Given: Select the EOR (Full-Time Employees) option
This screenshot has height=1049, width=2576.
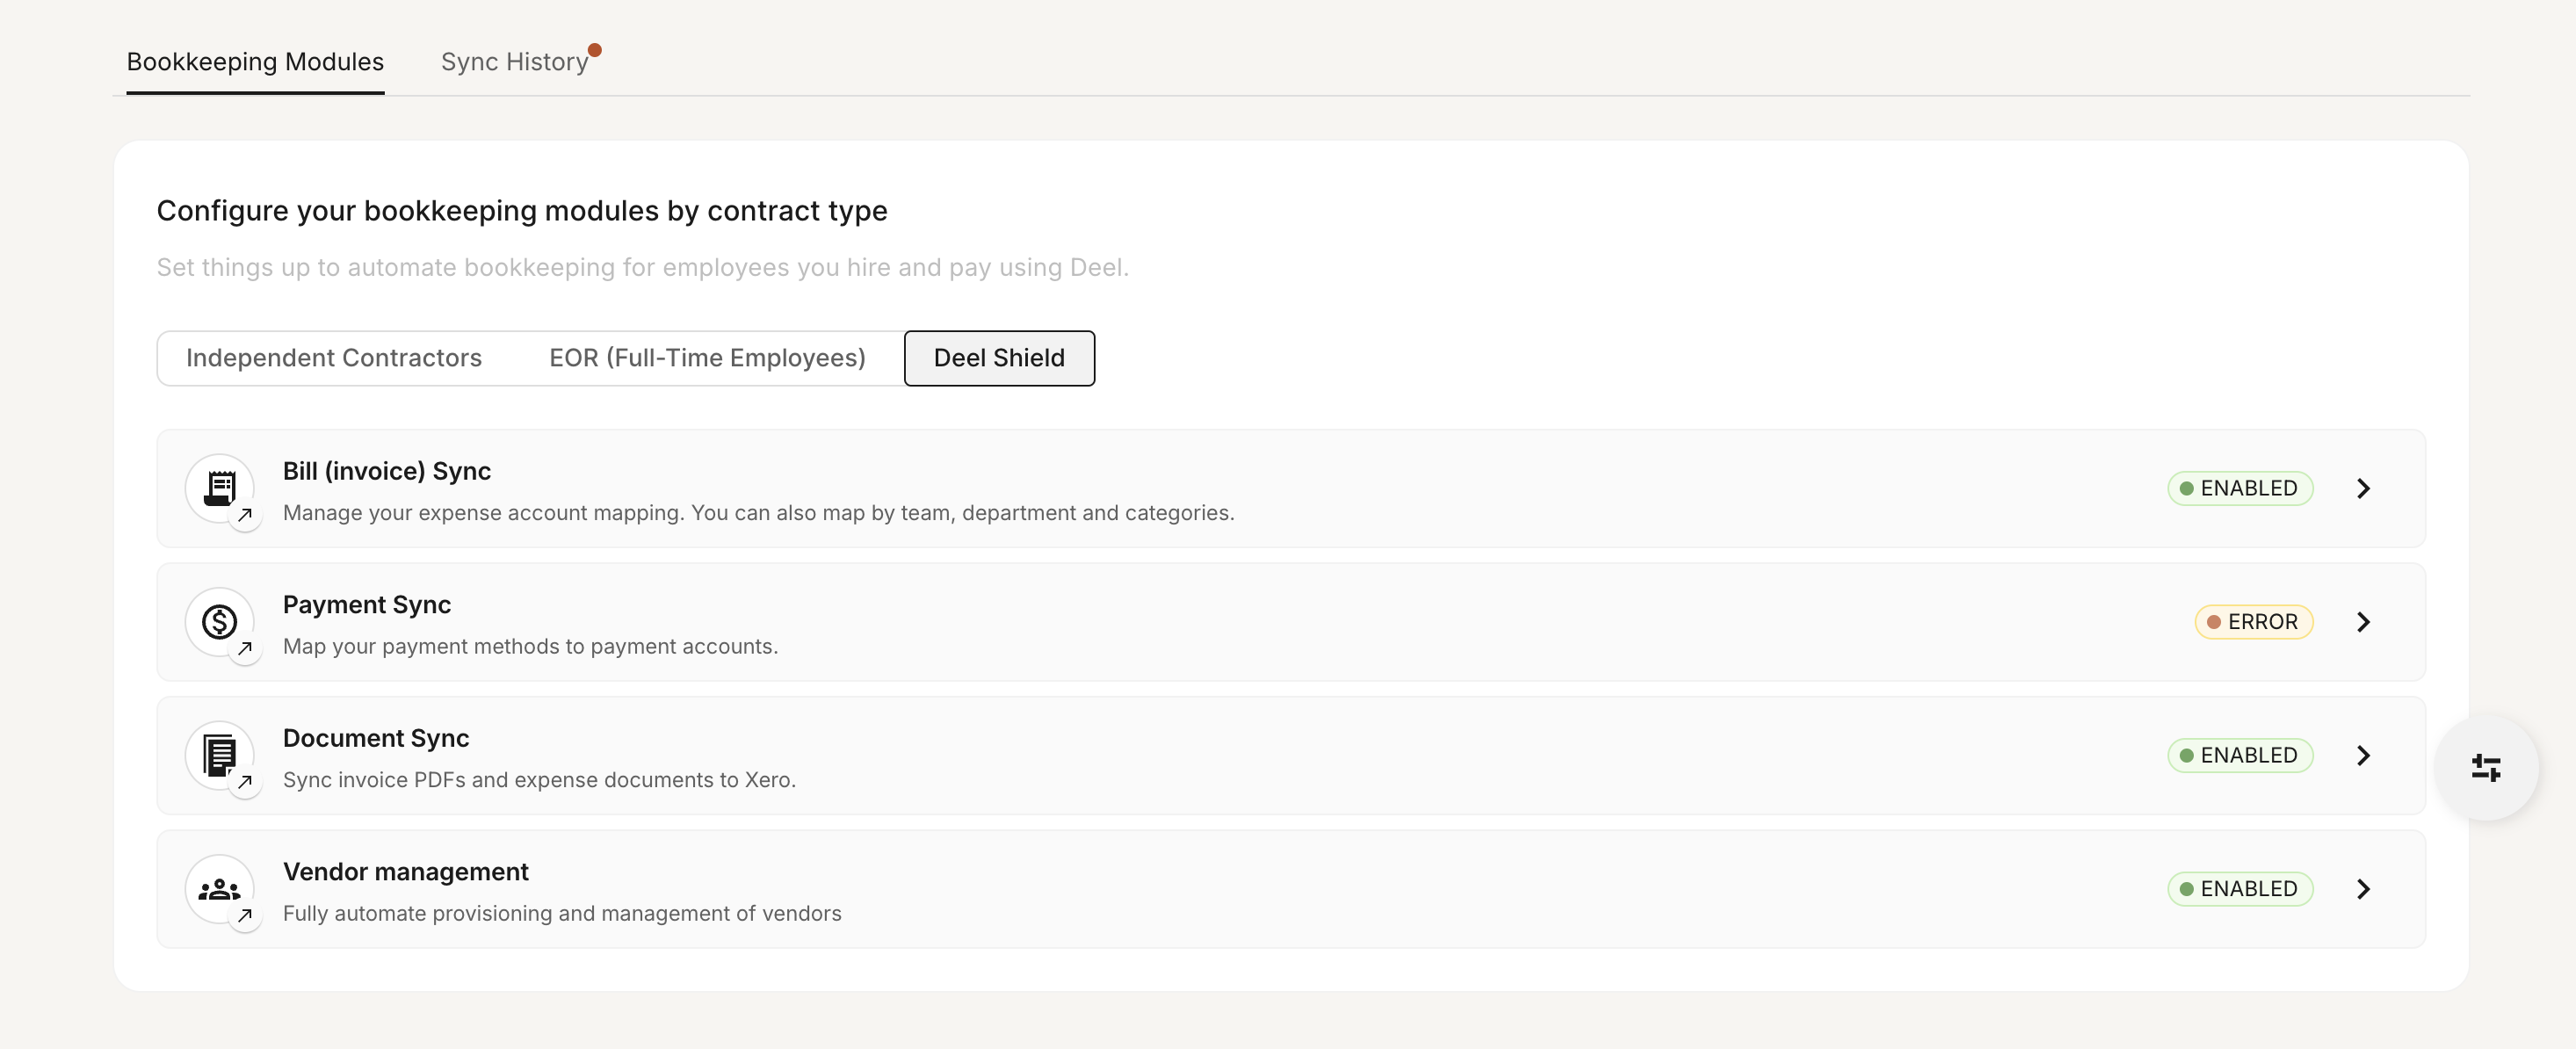Looking at the screenshot, I should 707,358.
